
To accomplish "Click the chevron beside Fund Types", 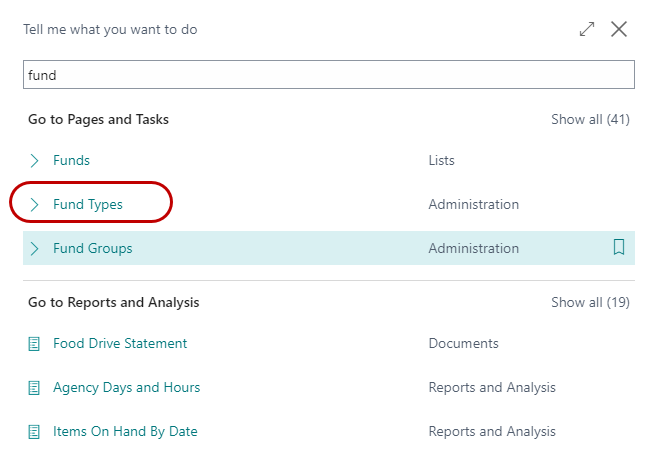I will click(35, 204).
